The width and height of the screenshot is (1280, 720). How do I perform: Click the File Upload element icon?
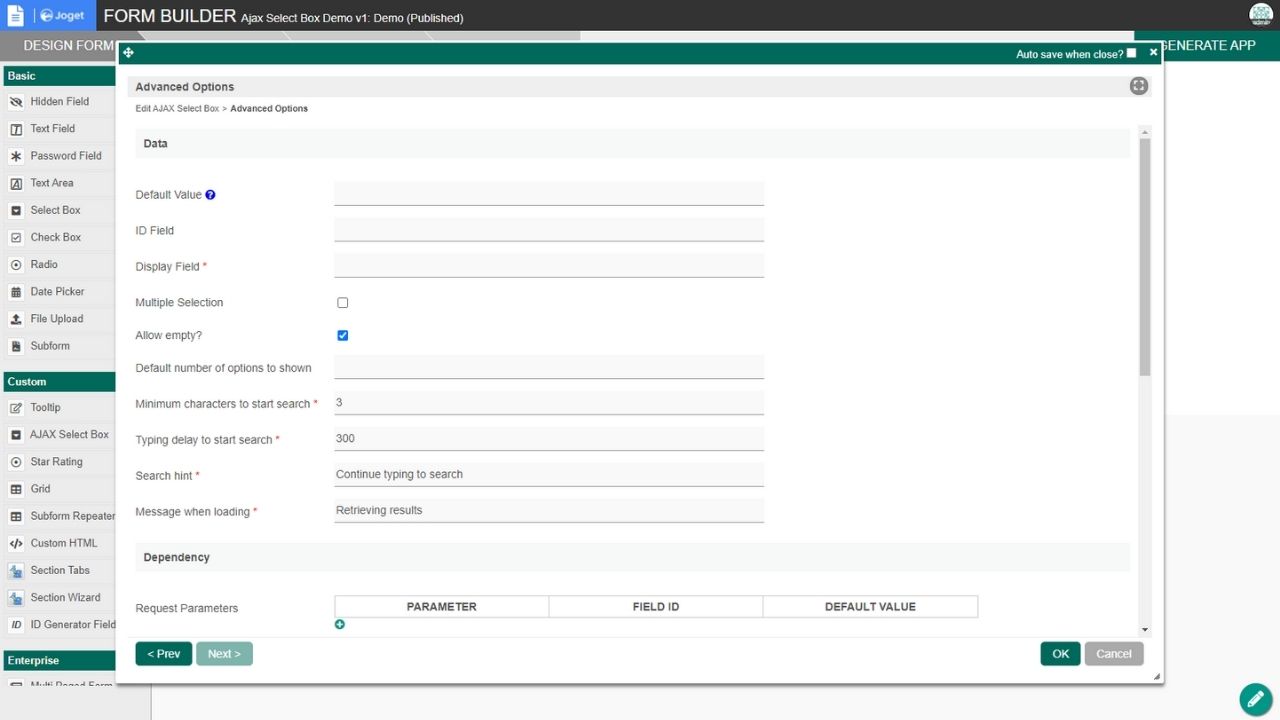coord(16,319)
